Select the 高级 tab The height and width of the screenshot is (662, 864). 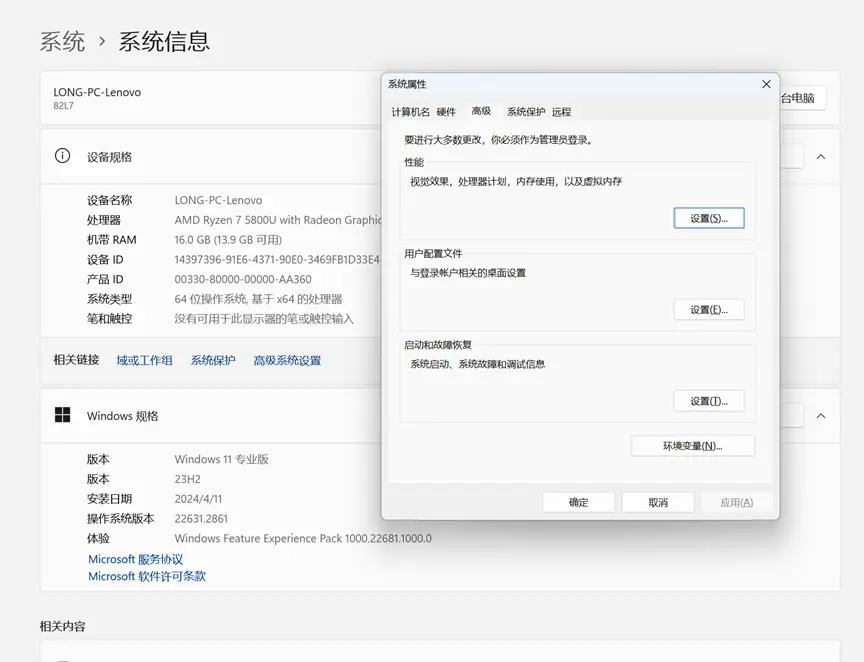point(481,111)
